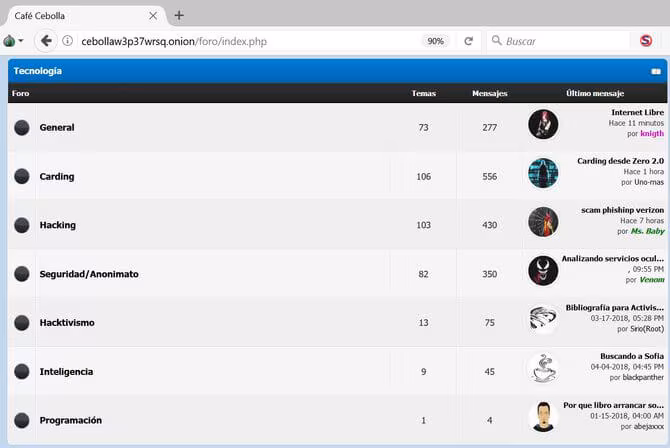Open the Programación forum
The image size is (670, 448).
click(71, 420)
